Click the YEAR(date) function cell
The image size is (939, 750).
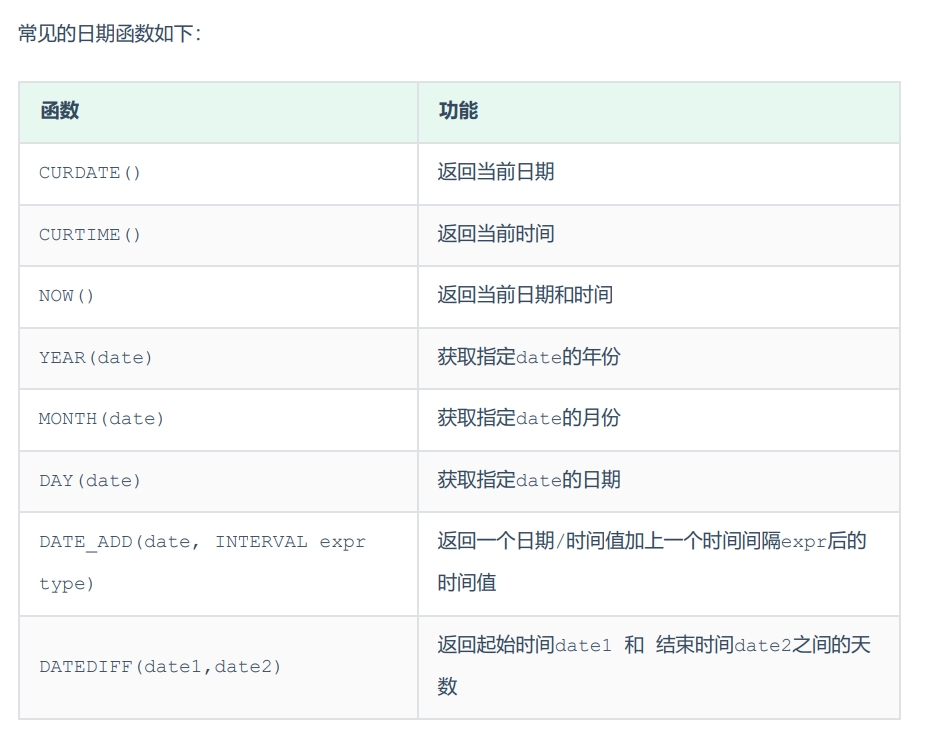coord(96,357)
